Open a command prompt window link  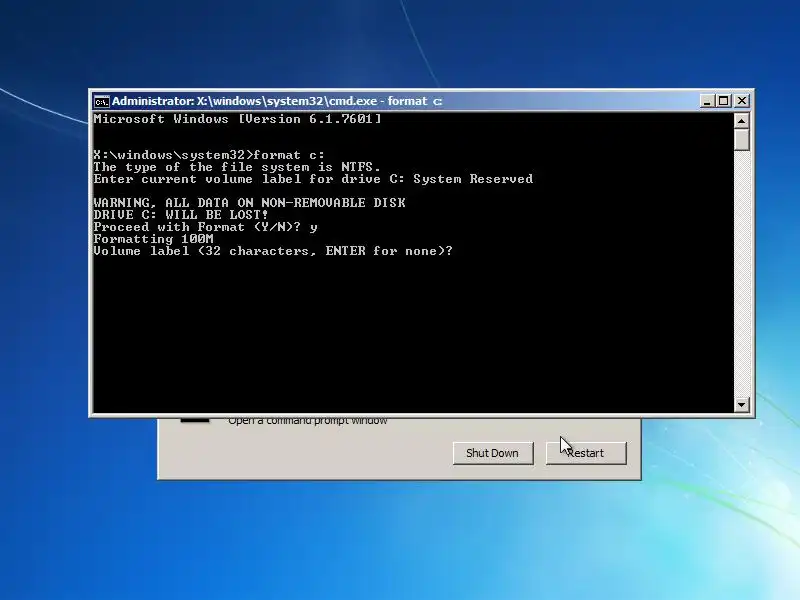click(308, 421)
